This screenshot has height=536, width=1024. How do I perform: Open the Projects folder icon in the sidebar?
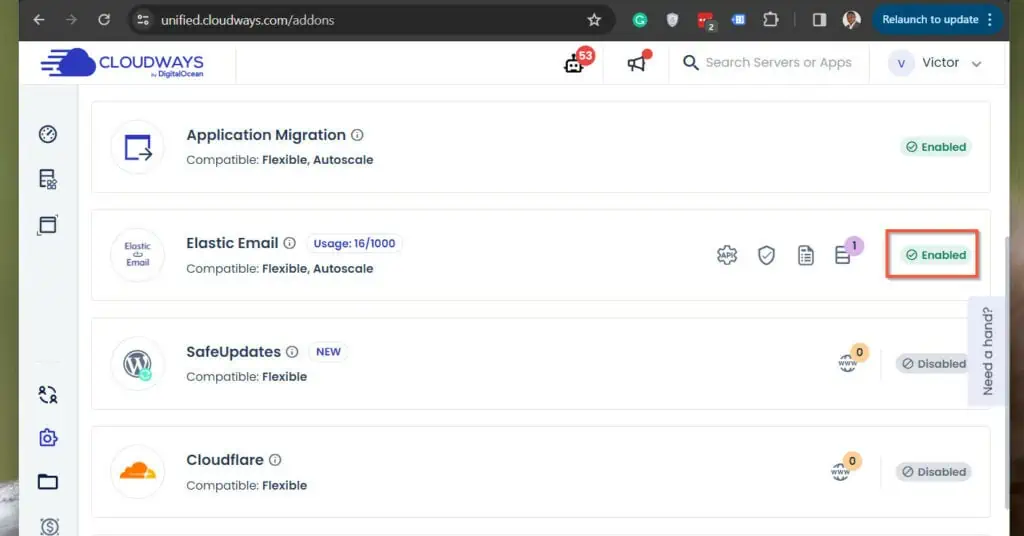pyautogui.click(x=48, y=482)
